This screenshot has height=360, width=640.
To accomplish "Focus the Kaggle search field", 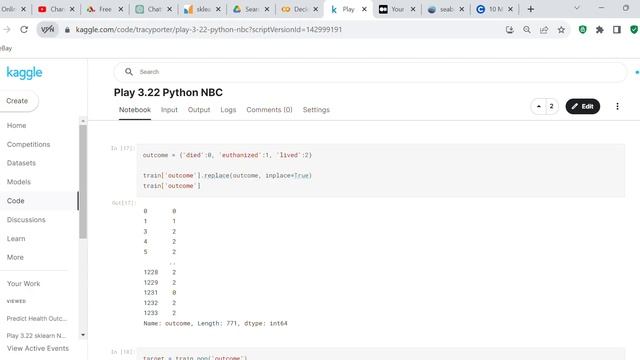I will tap(370, 72).
